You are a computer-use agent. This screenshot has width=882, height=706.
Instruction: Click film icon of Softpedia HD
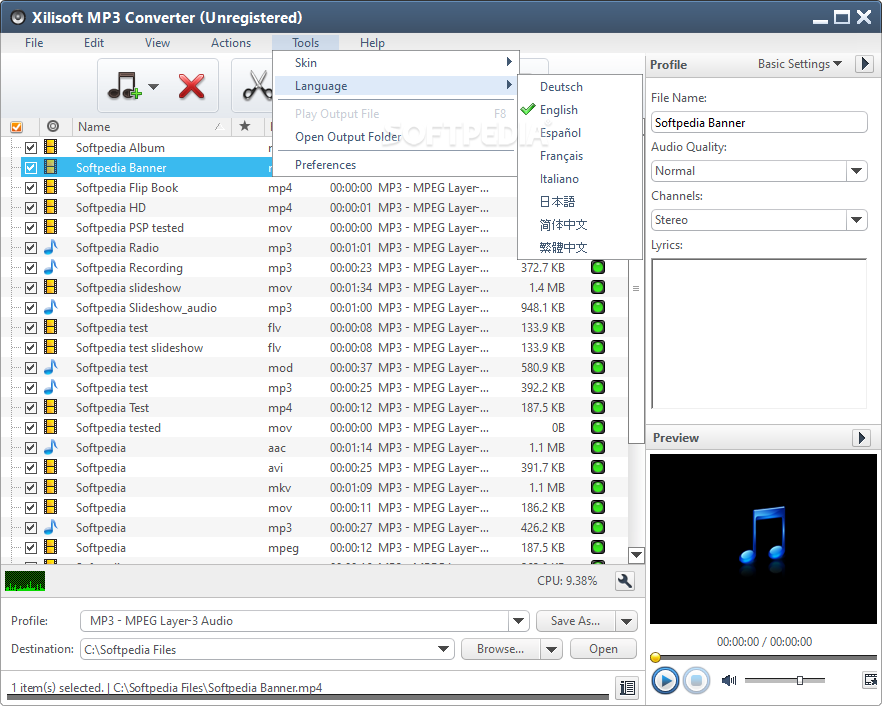click(x=51, y=208)
